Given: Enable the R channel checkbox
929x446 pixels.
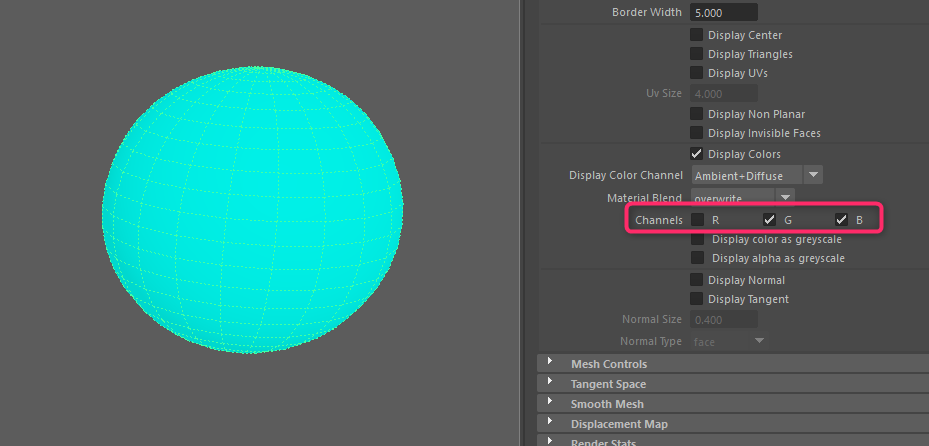Looking at the screenshot, I should tap(697, 219).
